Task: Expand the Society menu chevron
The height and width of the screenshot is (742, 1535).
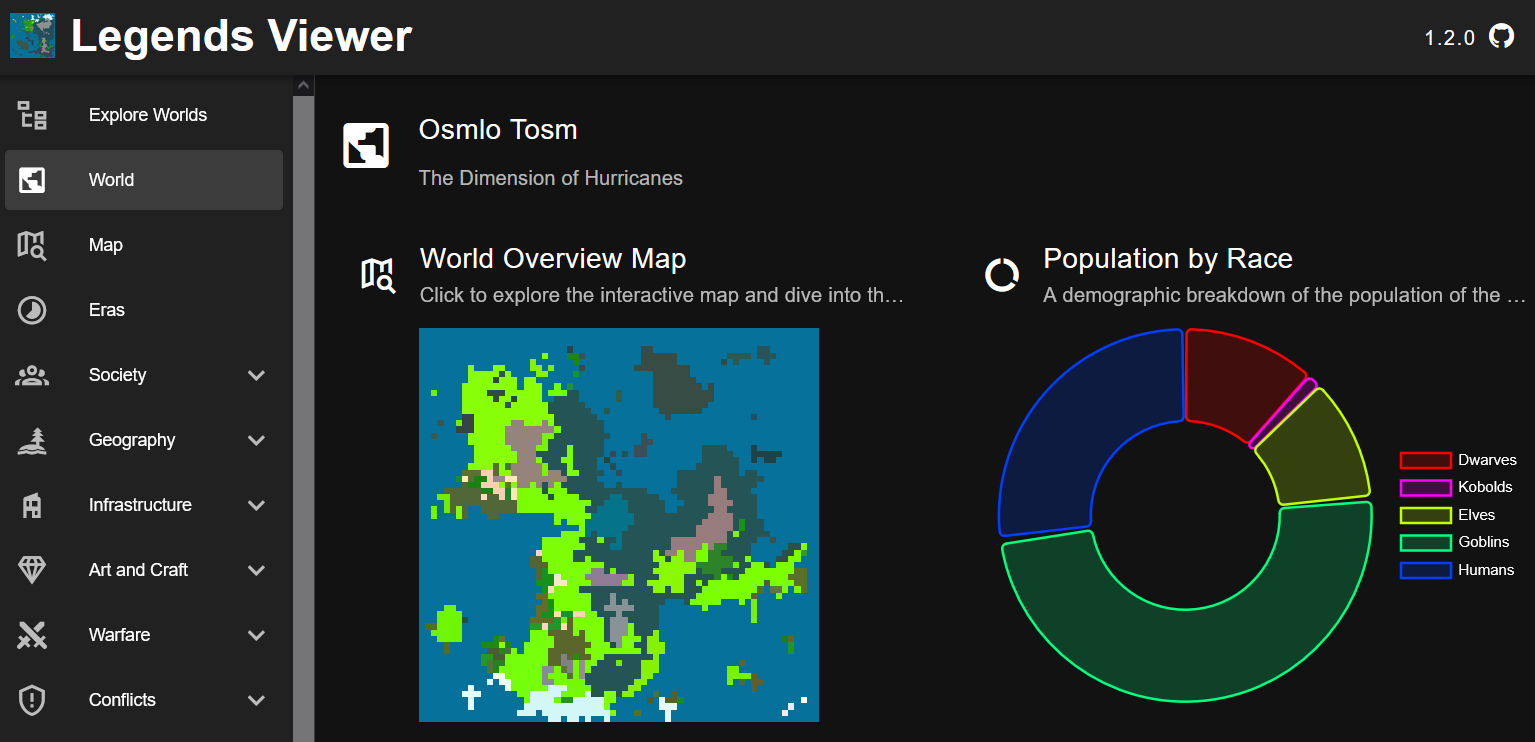Action: (x=256, y=375)
